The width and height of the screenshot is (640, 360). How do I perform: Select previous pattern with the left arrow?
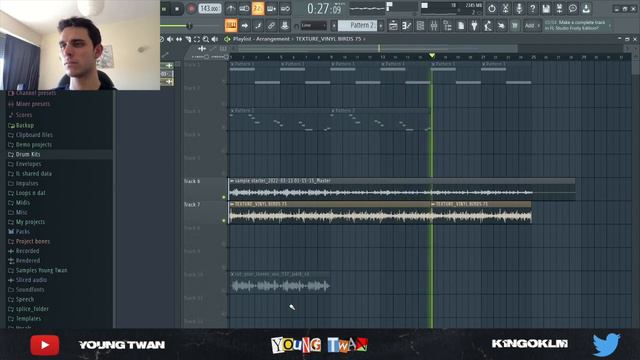(x=334, y=25)
